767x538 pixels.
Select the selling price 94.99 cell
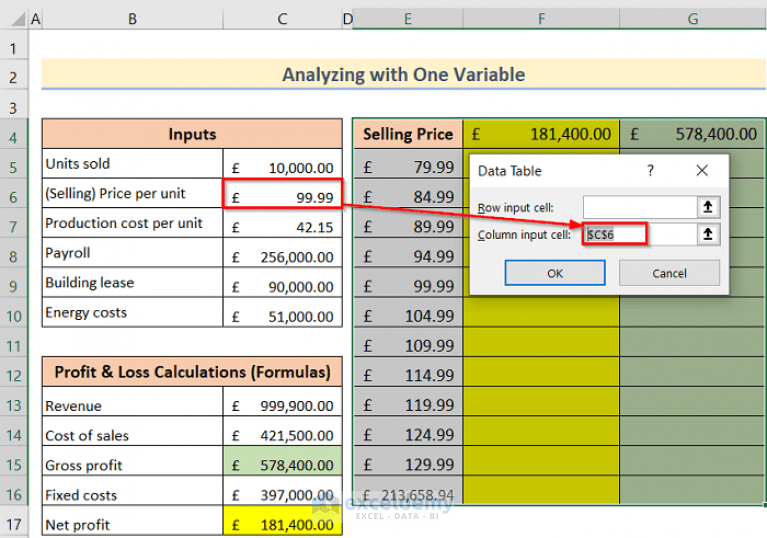(x=408, y=253)
